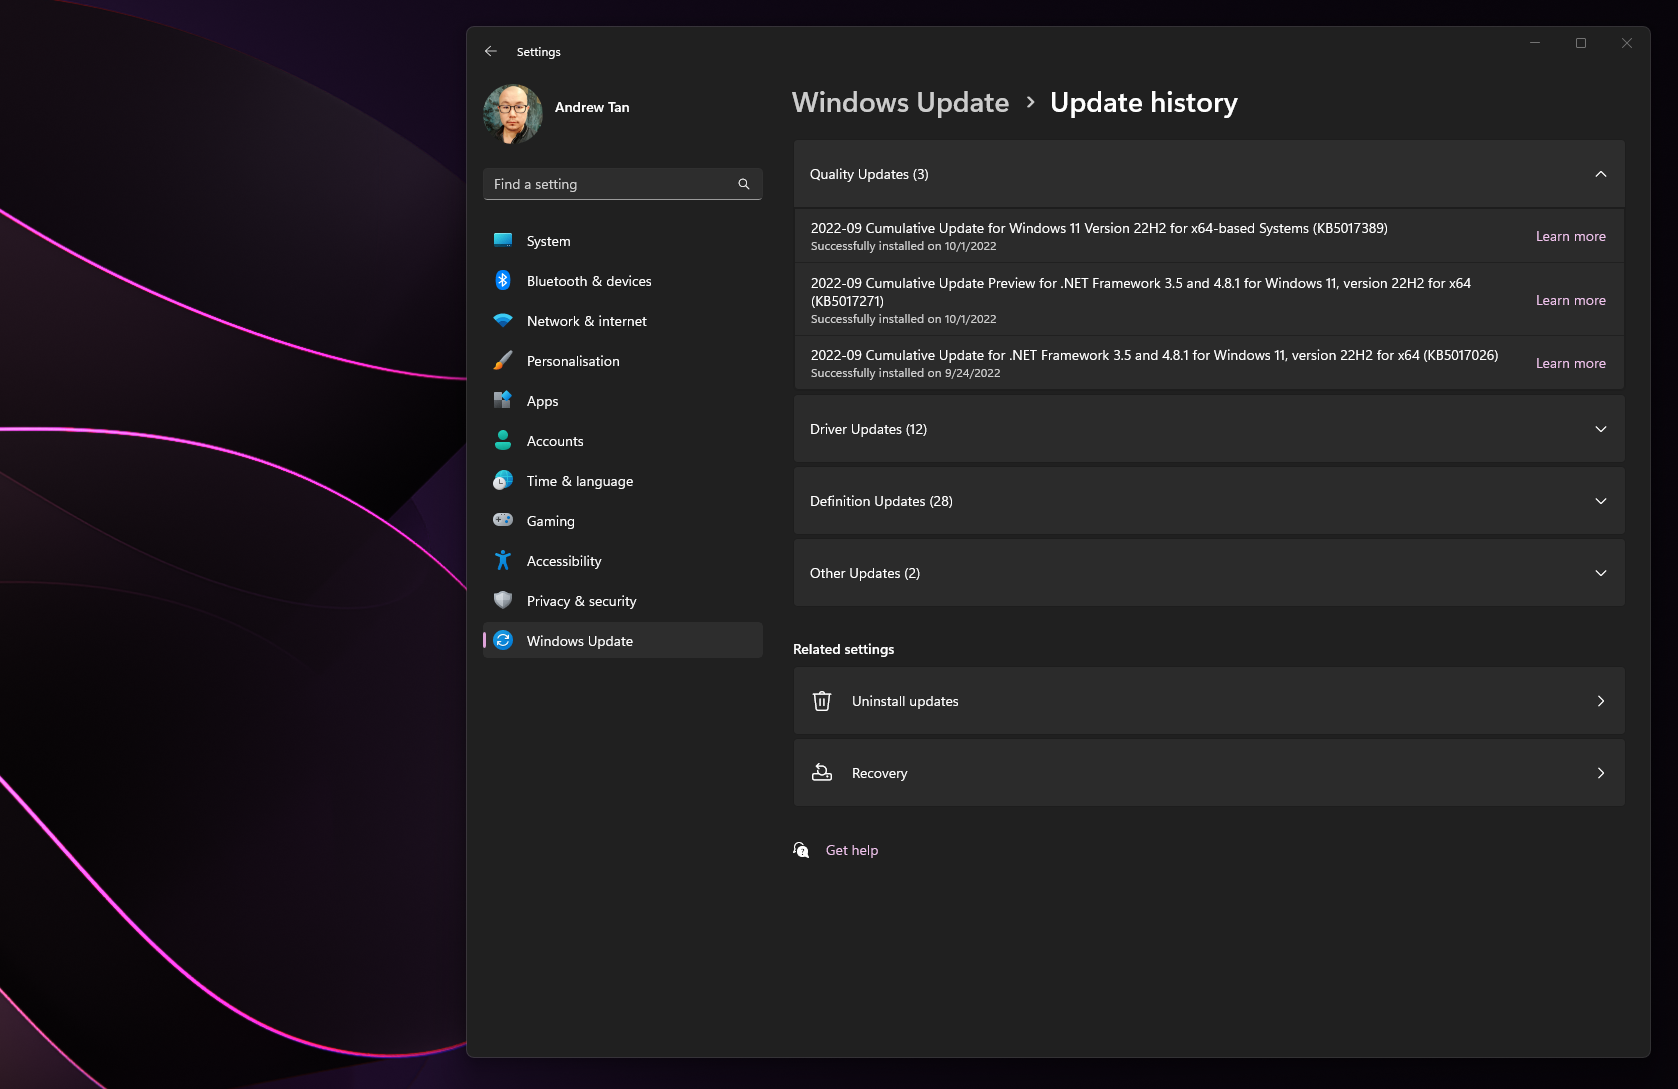Collapse the Quality Updates section
Image resolution: width=1678 pixels, height=1089 pixels.
pyautogui.click(x=1600, y=174)
